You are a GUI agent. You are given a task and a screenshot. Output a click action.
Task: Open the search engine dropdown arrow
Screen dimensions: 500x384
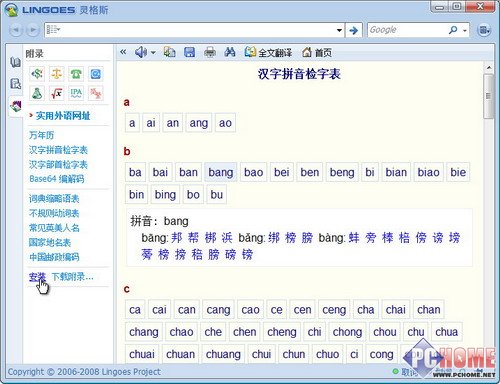[465, 30]
